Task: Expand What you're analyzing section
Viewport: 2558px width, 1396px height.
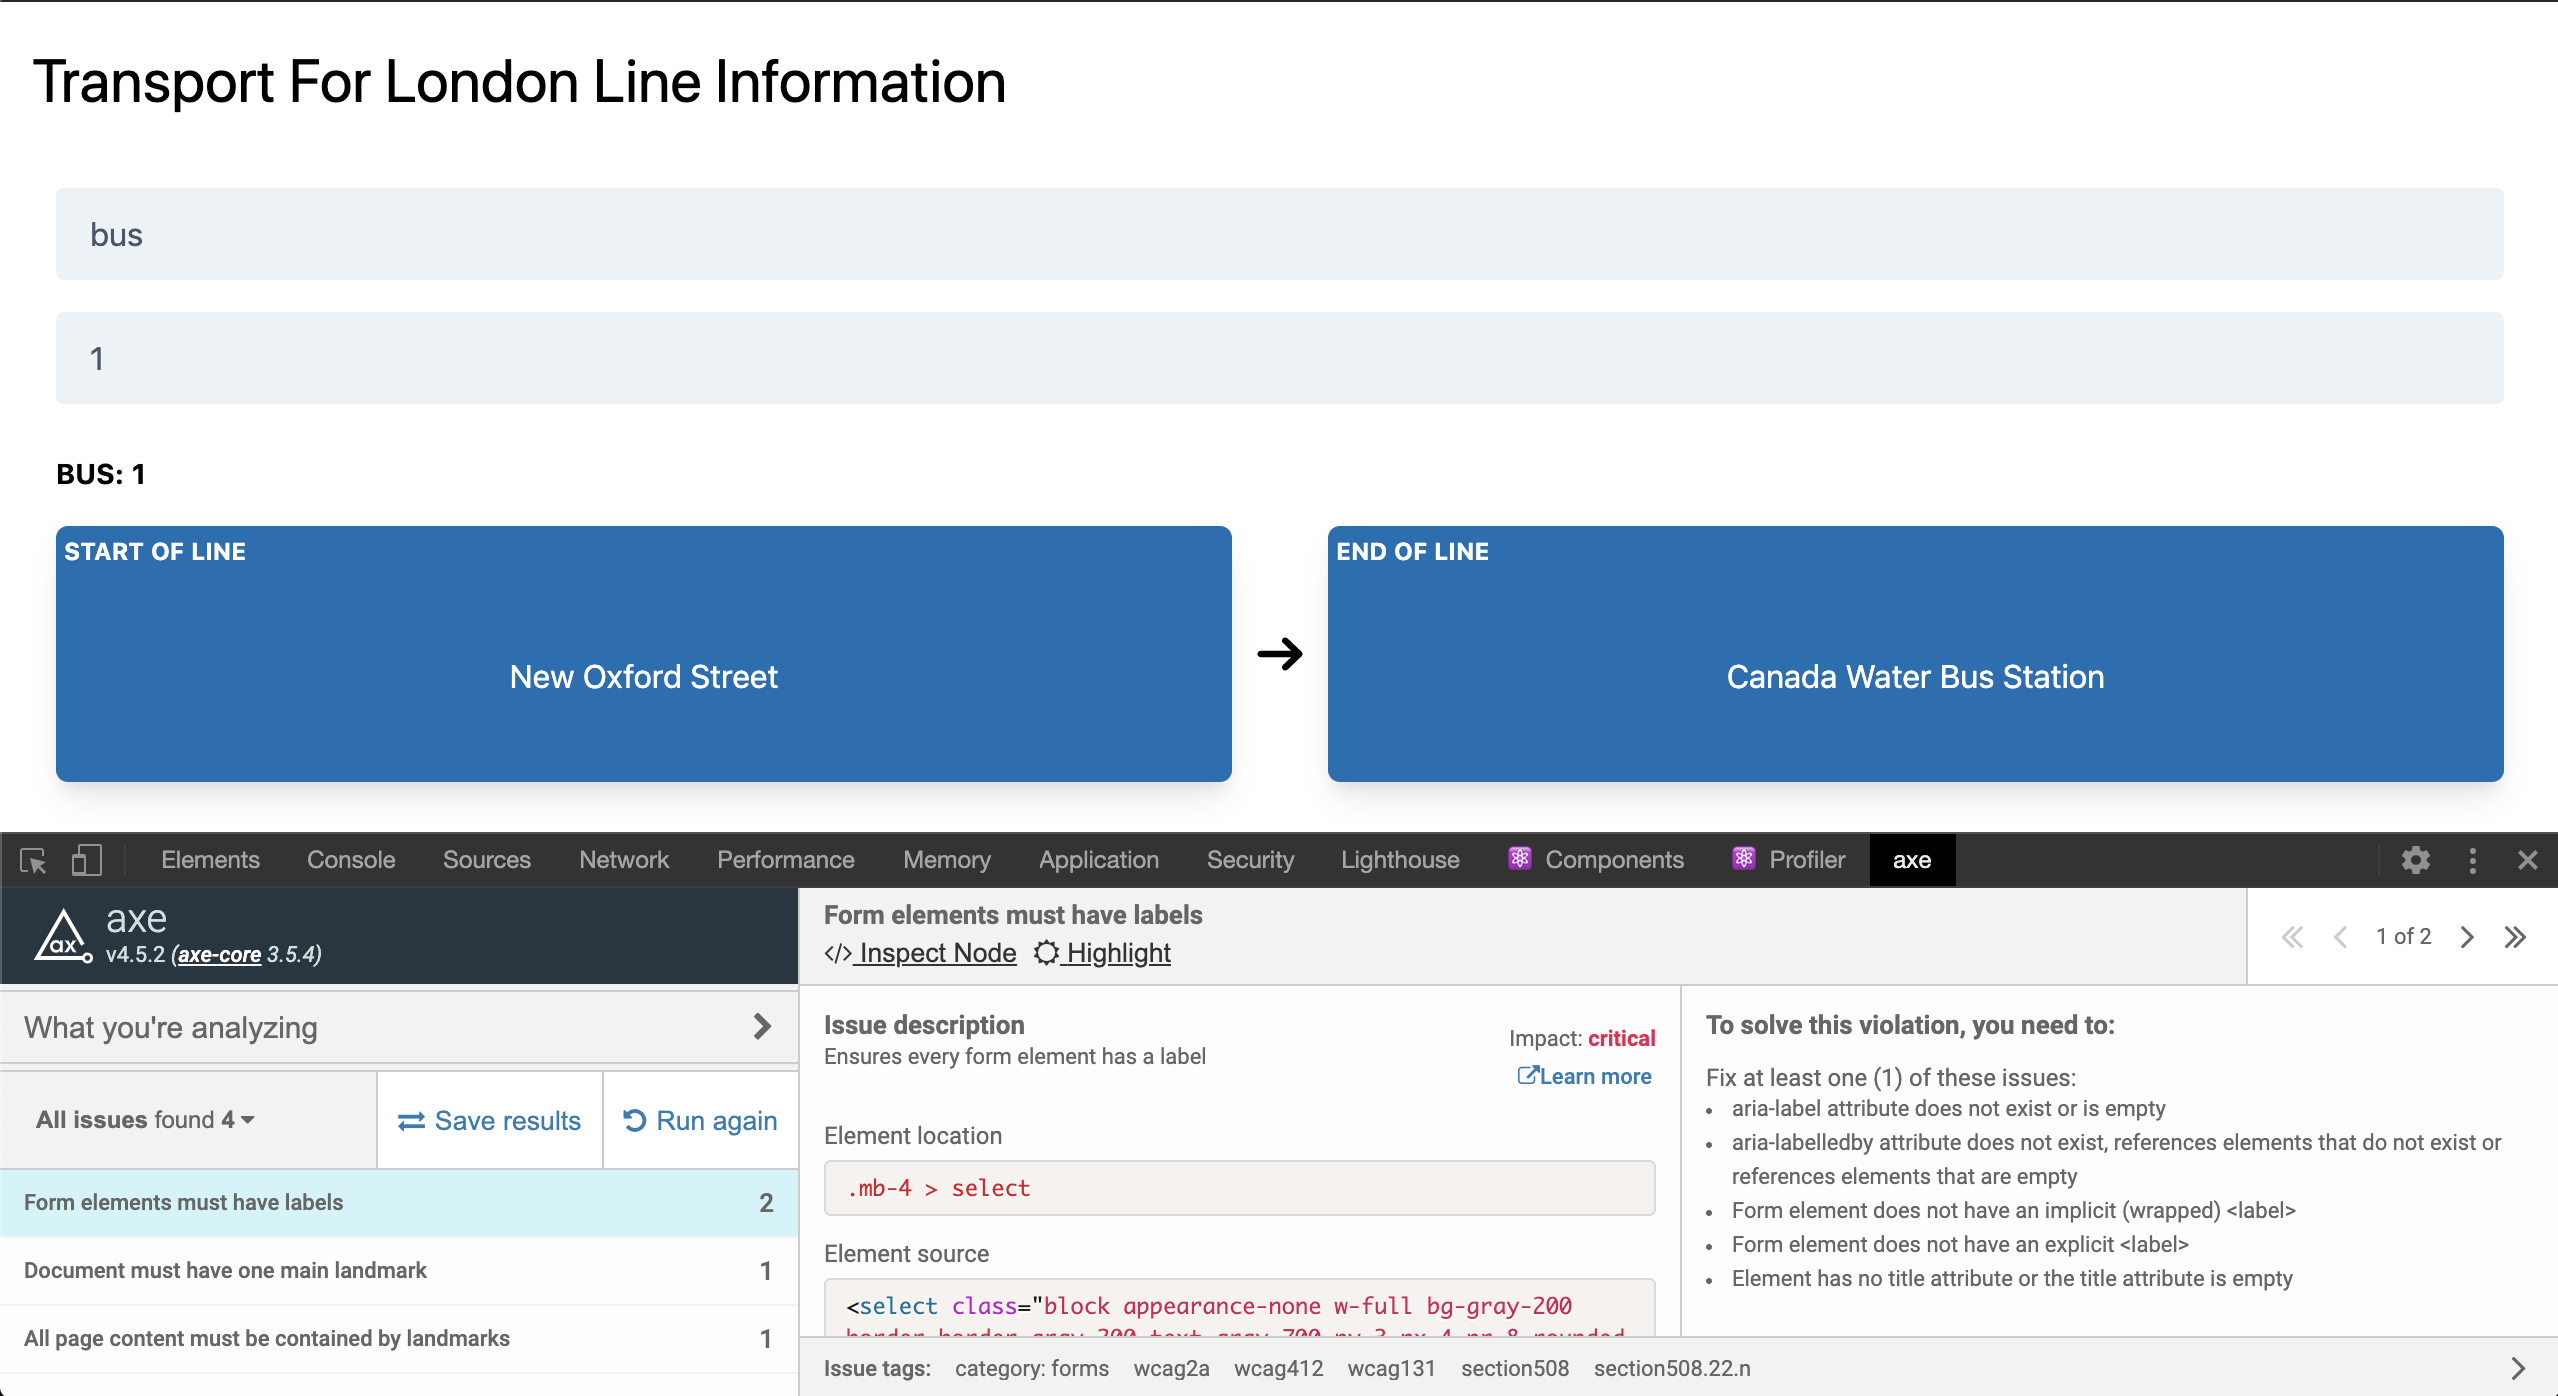Action: pos(399,1027)
